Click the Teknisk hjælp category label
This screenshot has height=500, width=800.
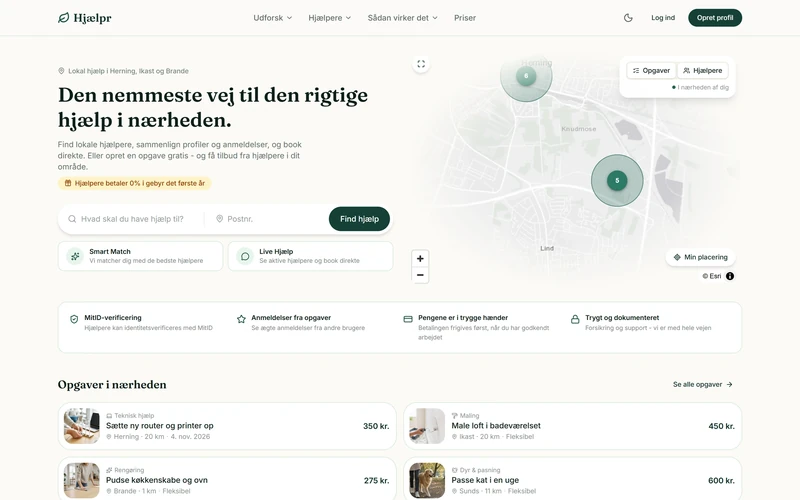pos(130,415)
